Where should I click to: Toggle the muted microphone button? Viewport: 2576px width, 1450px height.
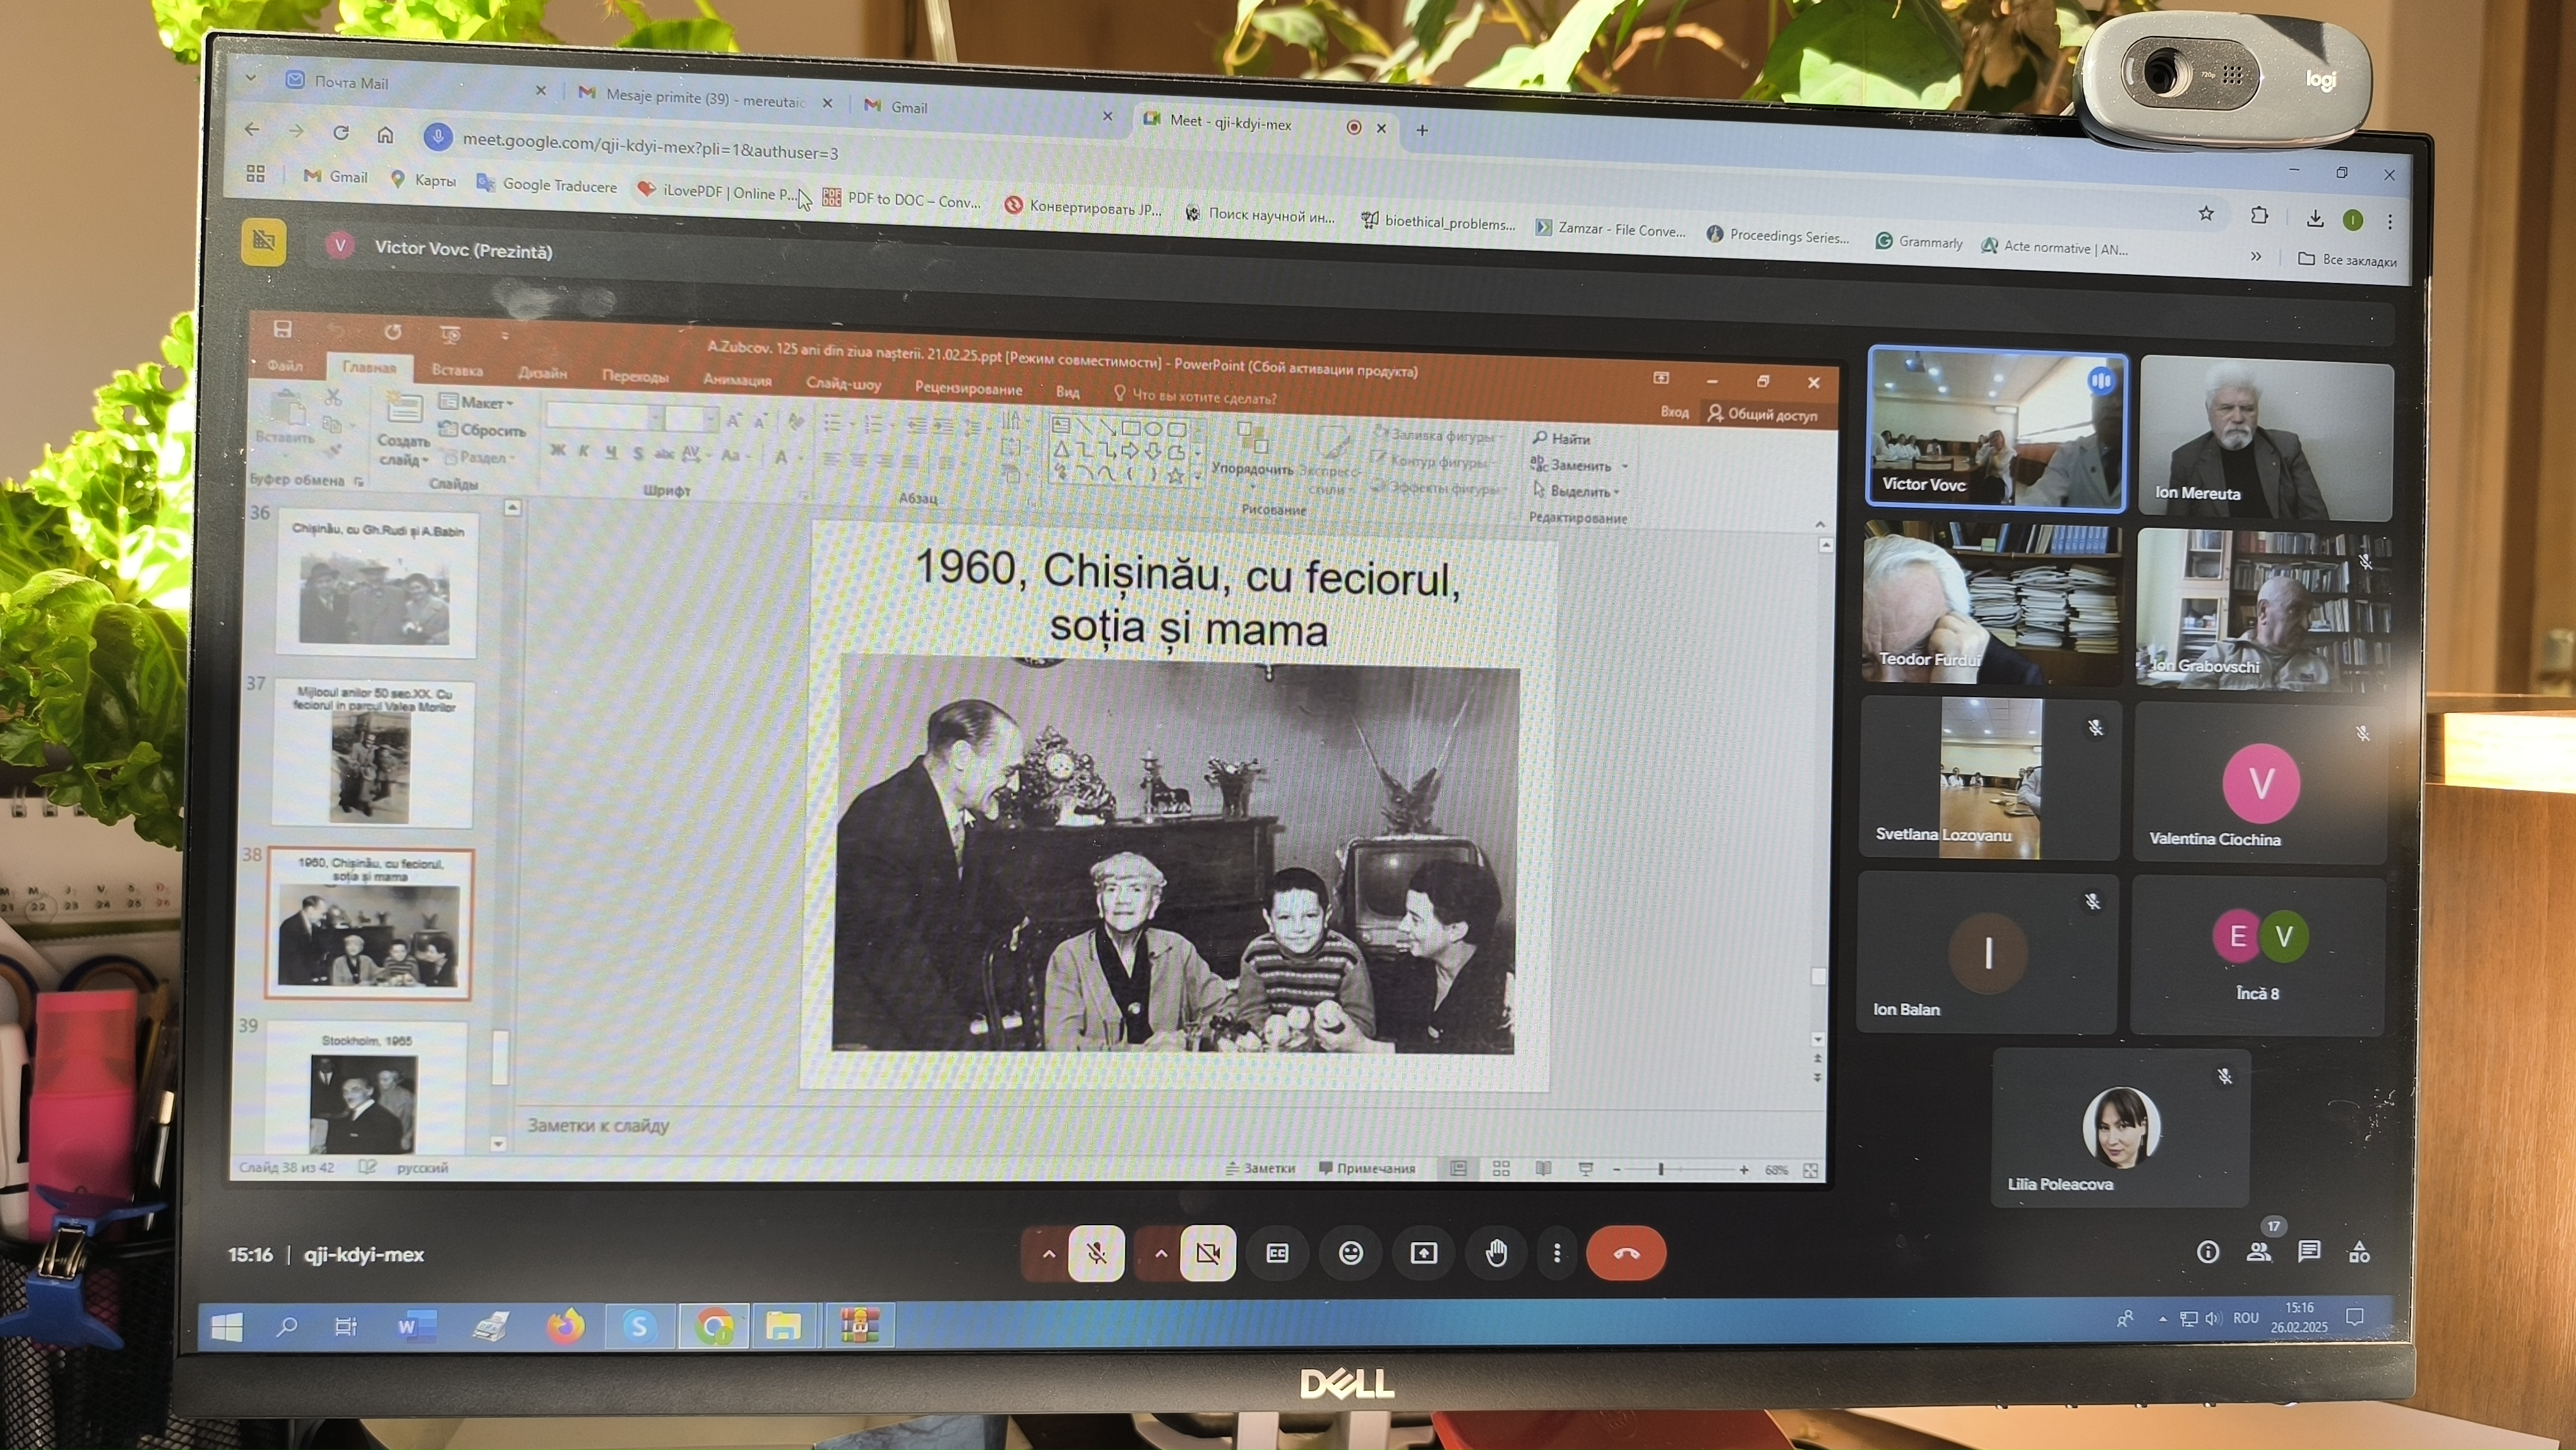(1097, 1252)
